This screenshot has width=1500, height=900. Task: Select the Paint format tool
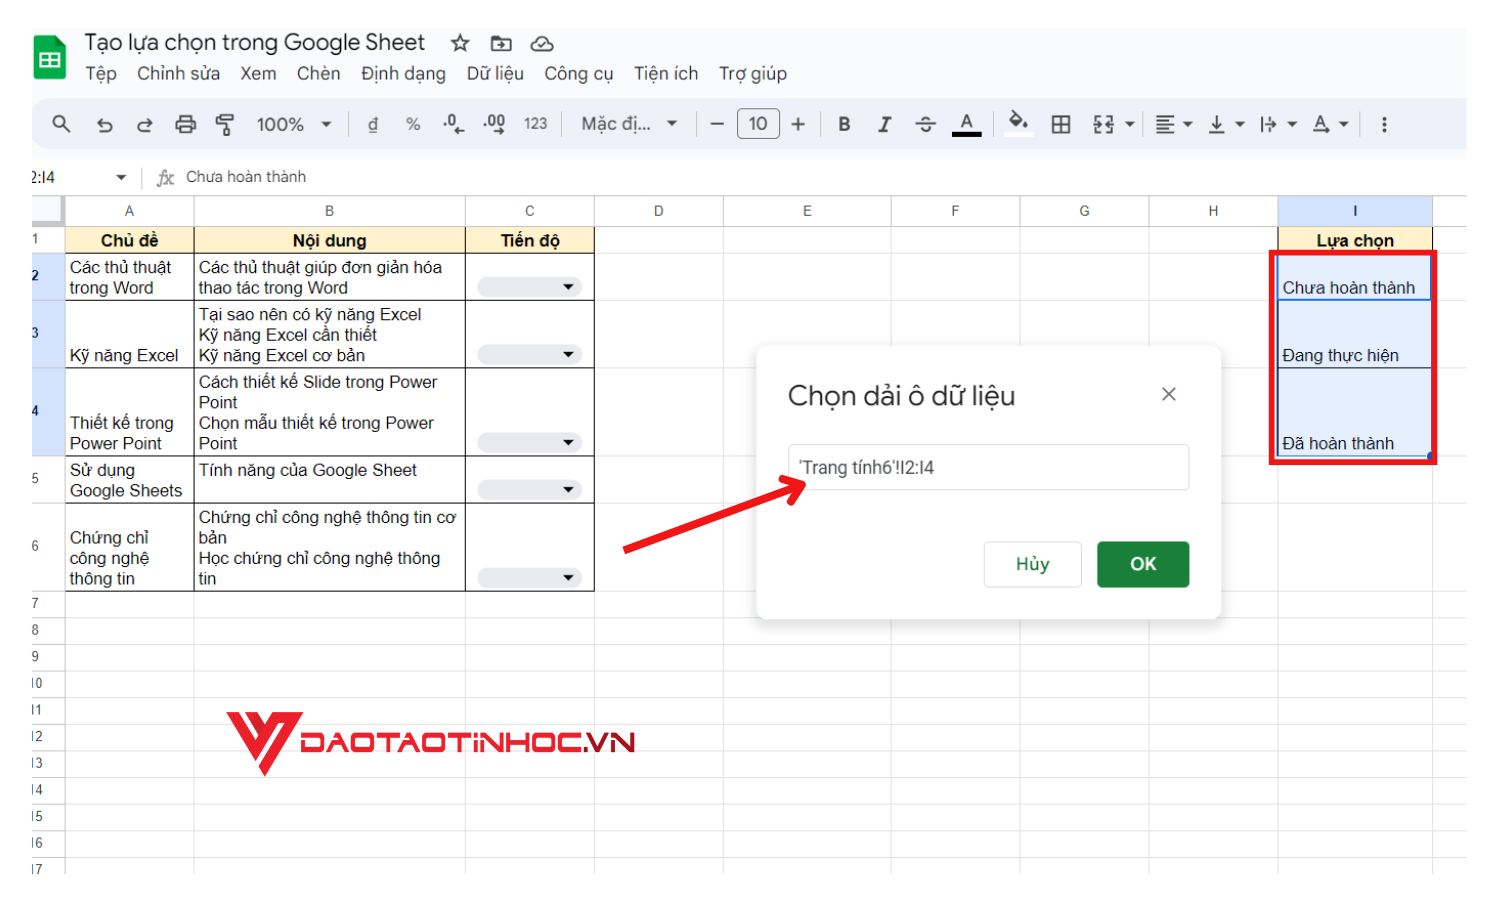point(224,123)
